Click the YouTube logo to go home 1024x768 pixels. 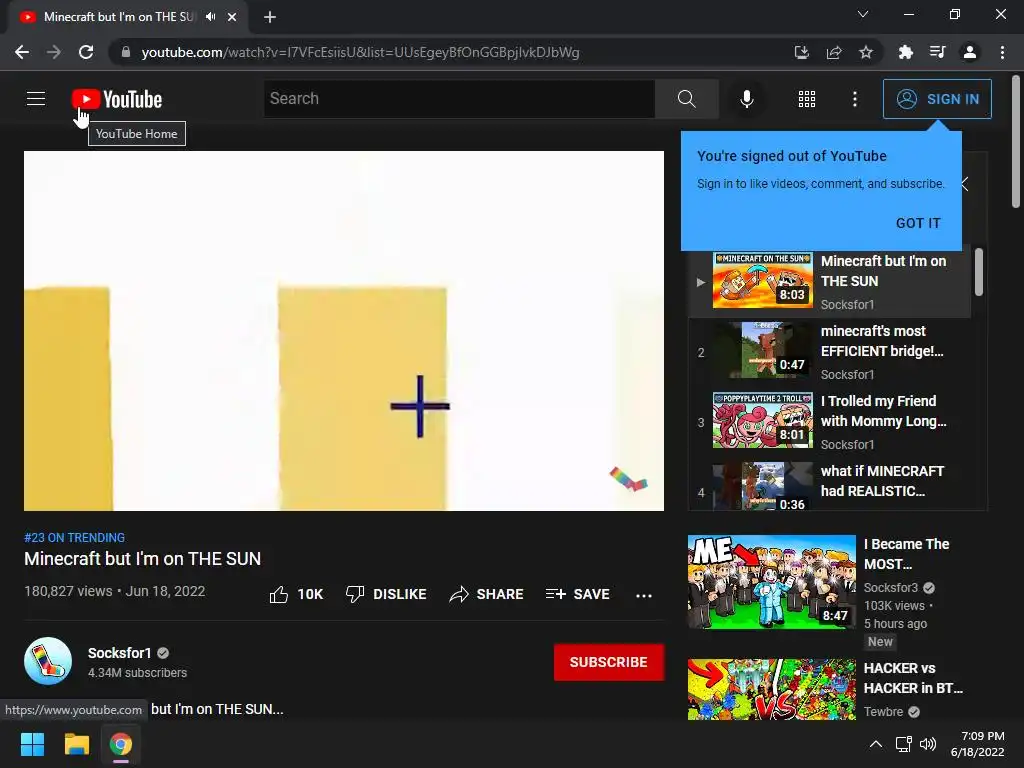(x=117, y=99)
